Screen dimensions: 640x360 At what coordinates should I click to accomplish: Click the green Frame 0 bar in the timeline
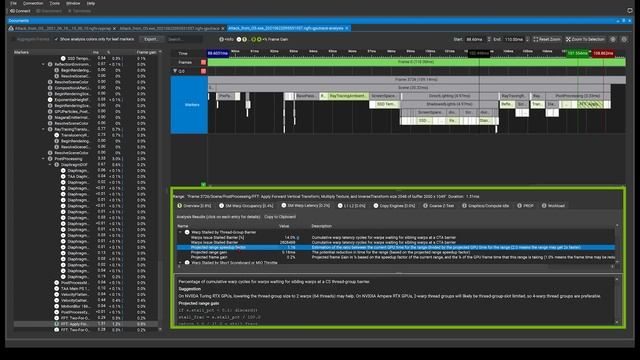416,62
